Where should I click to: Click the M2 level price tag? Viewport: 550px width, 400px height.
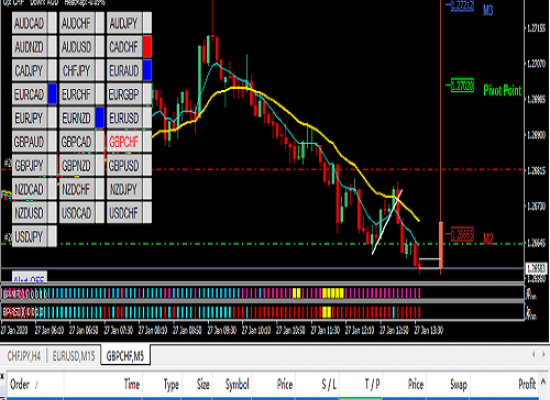(462, 234)
